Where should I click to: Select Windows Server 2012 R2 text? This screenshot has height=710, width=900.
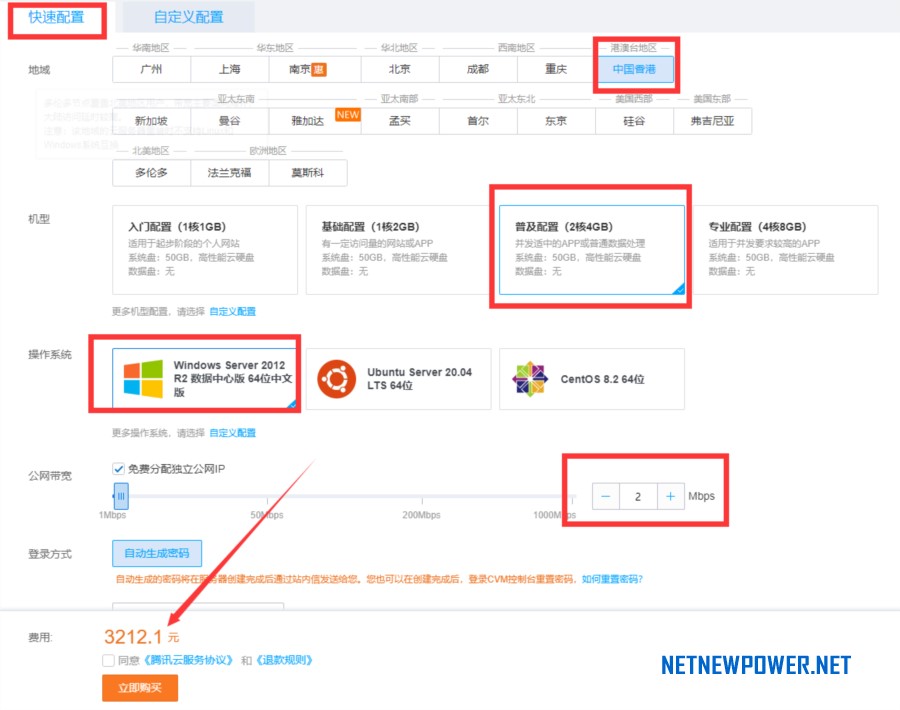click(232, 379)
